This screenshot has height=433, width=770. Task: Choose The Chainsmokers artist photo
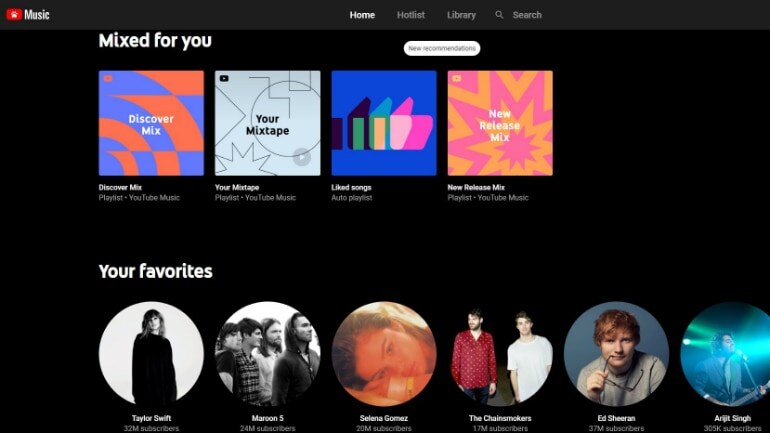tap(500, 354)
